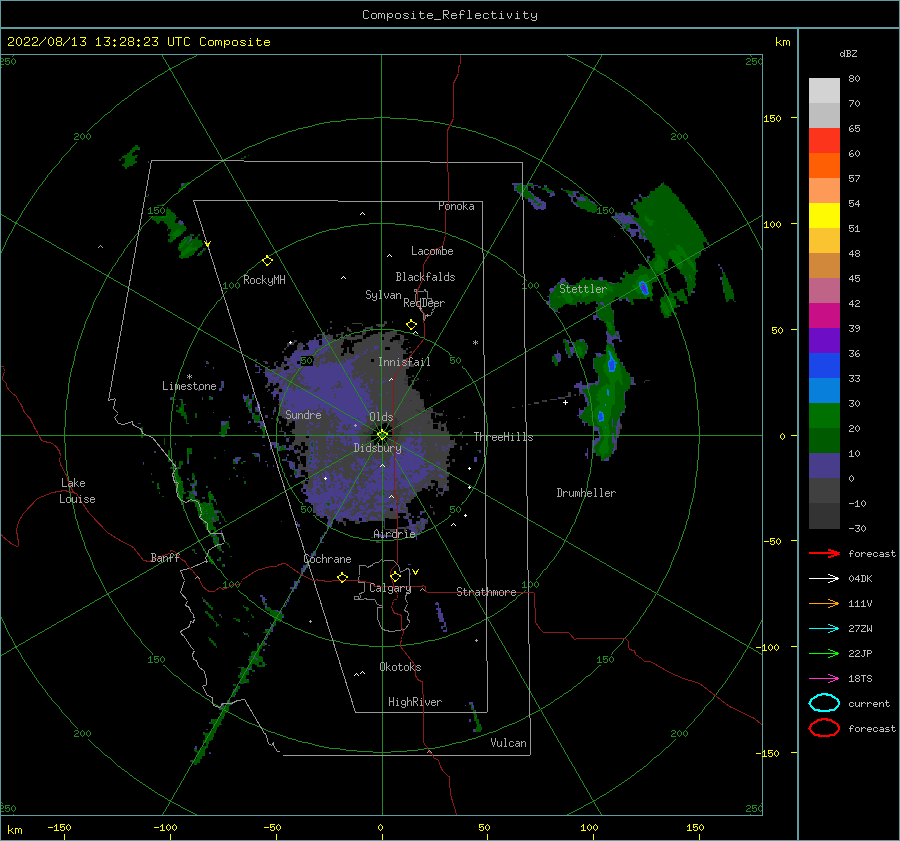The width and height of the screenshot is (900, 841).
Task: Click the cyan current ellipse icon
Action: pyautogui.click(x=824, y=703)
